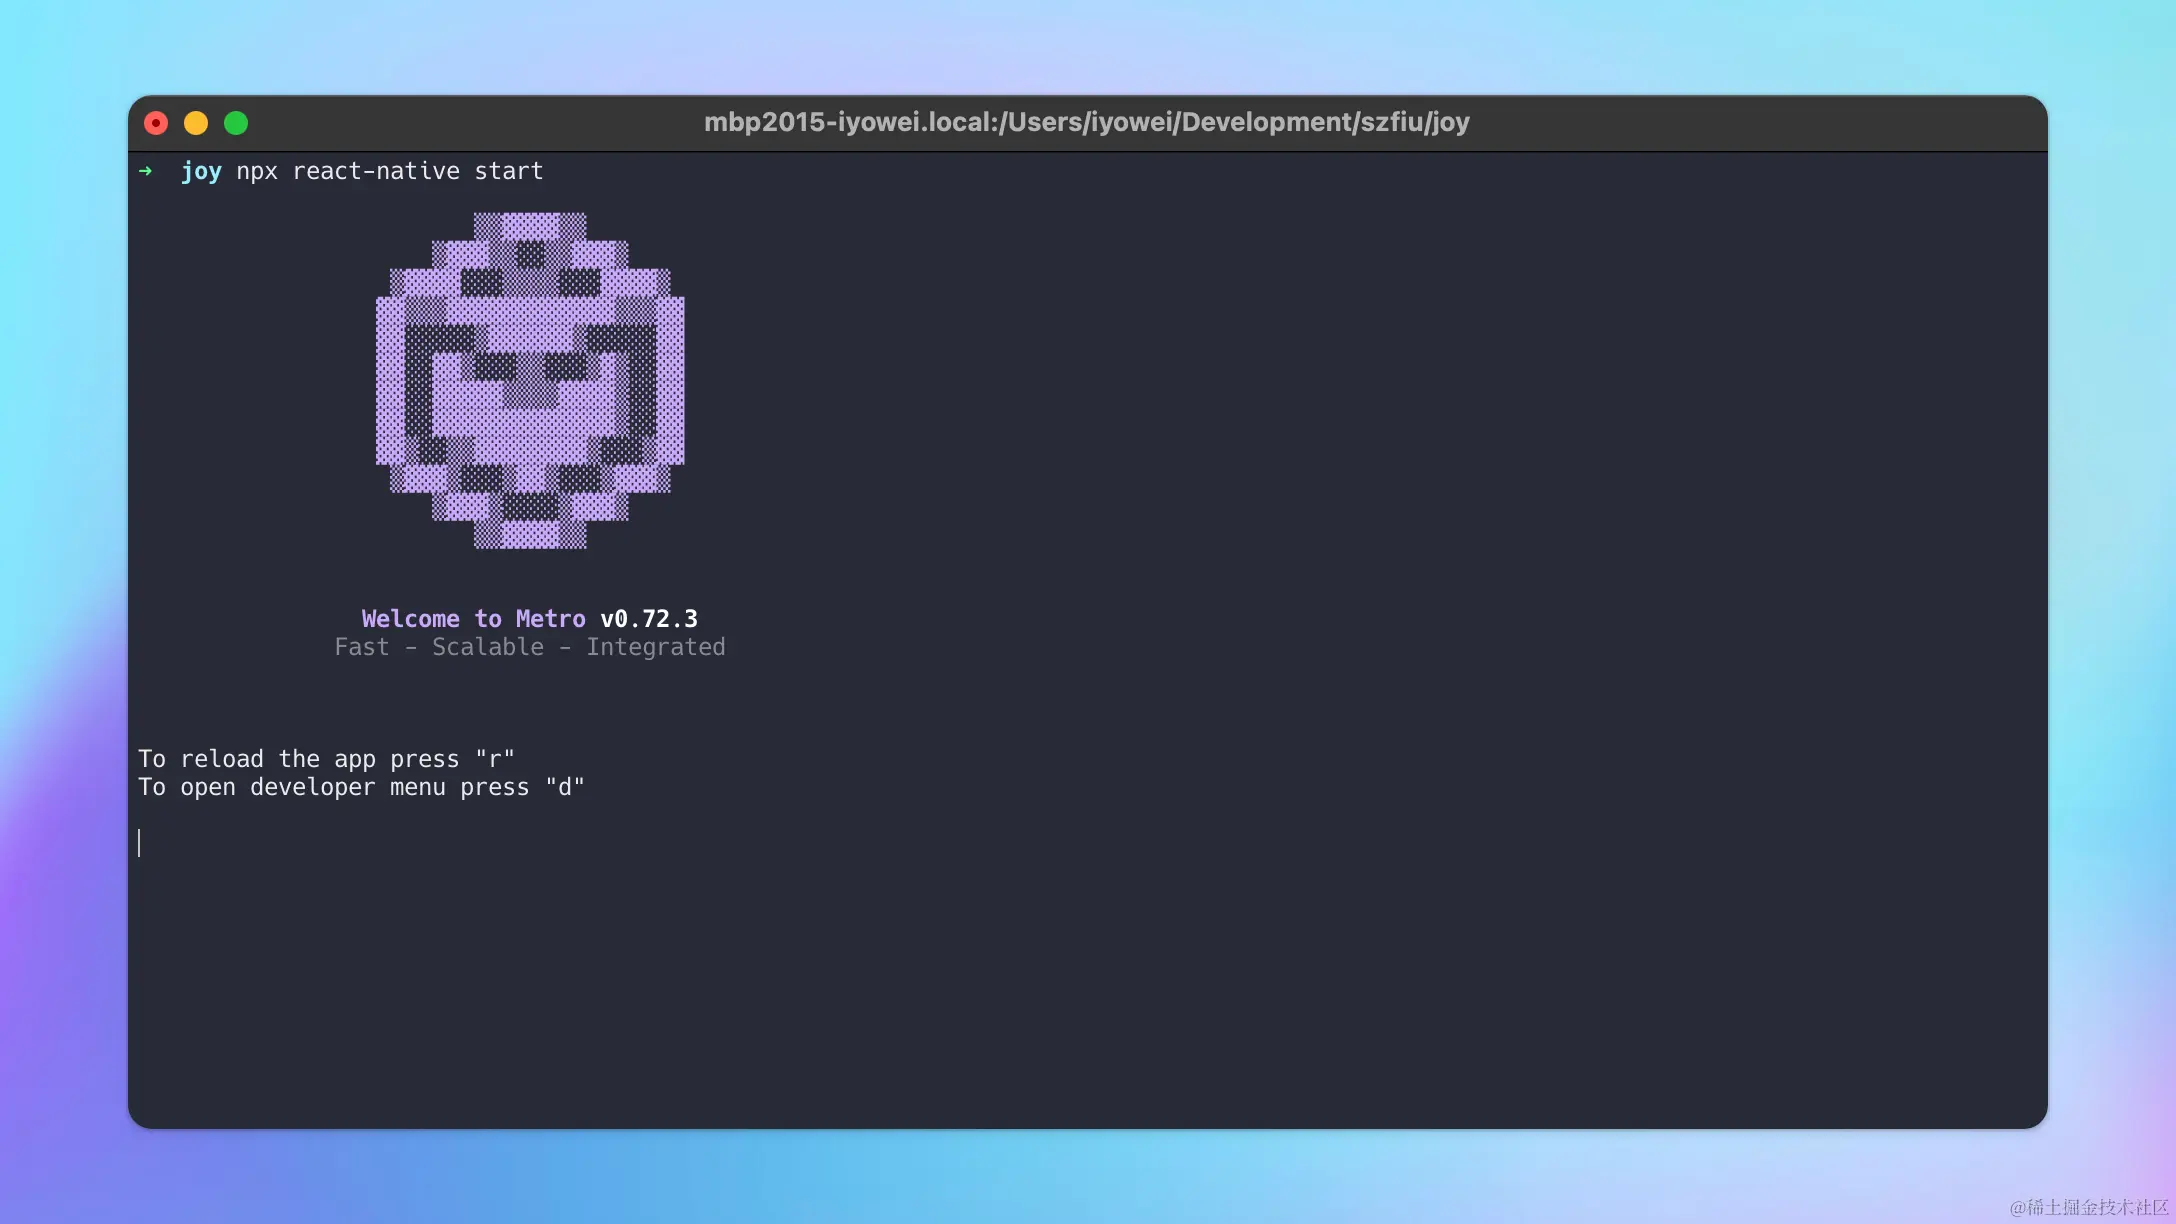The image size is (2176, 1224).
Task: Click the 'To open developer menu press "d"' line
Action: (x=361, y=787)
